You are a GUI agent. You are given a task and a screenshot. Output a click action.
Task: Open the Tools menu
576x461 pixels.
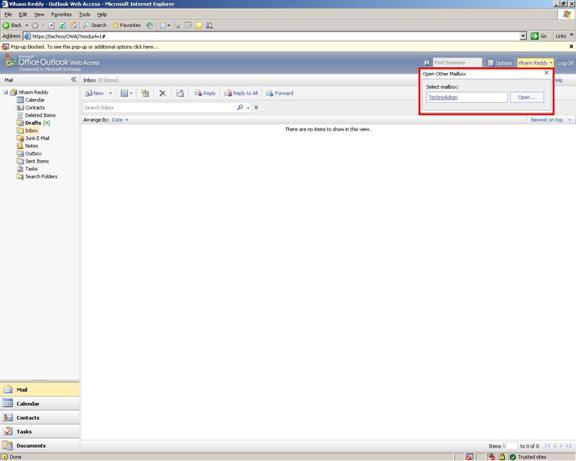84,14
